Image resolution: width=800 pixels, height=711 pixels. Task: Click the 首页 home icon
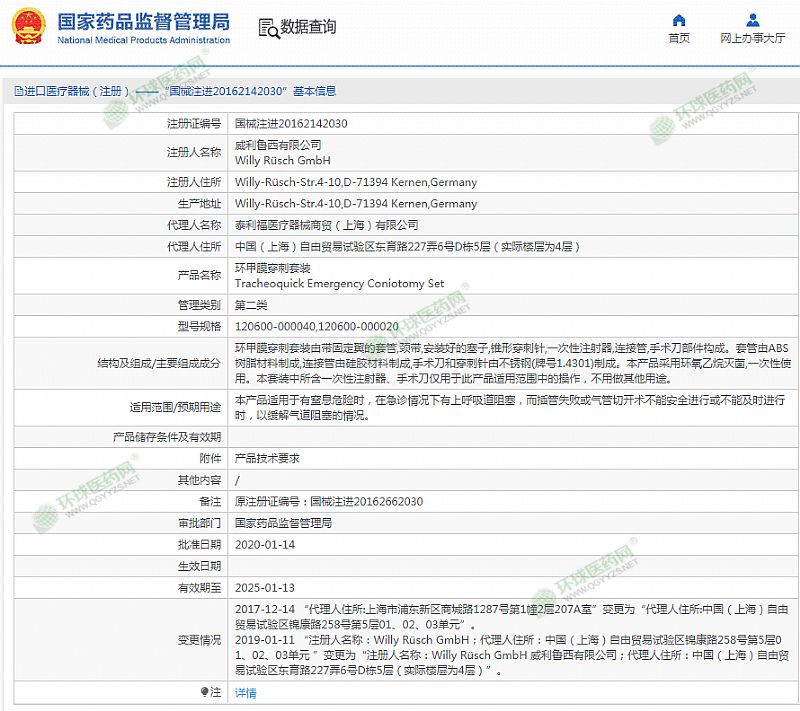tap(679, 20)
